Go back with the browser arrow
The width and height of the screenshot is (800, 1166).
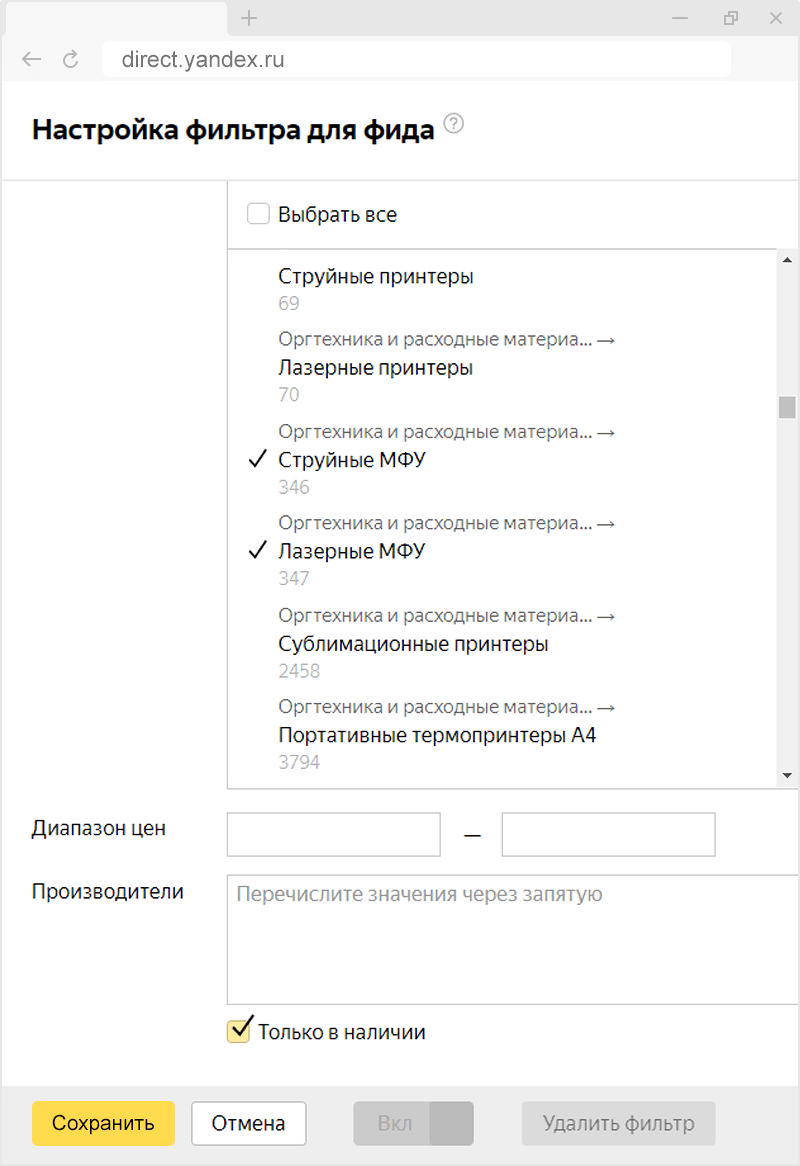(32, 60)
